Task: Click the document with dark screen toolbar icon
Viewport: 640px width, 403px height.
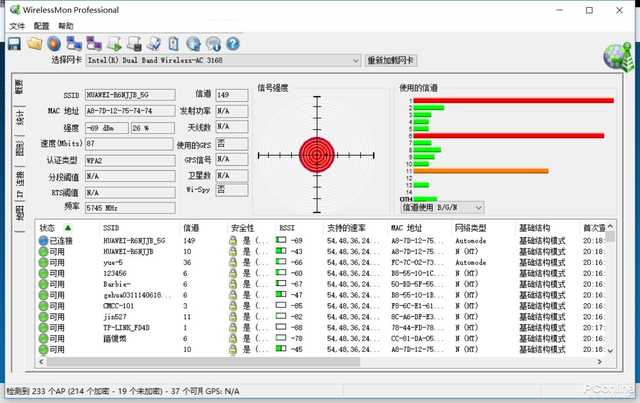Action: pos(134,44)
